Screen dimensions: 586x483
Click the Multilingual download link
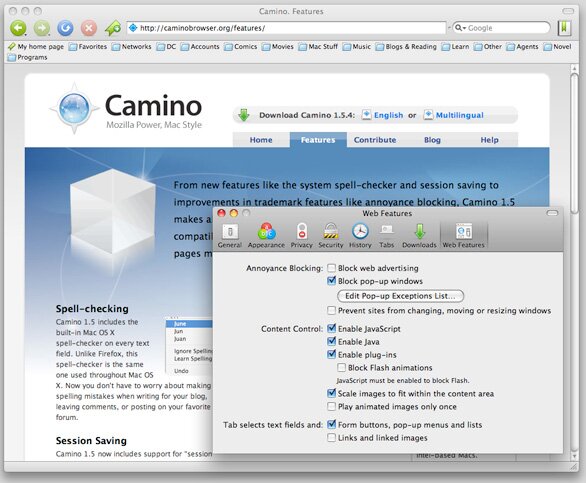[460, 115]
